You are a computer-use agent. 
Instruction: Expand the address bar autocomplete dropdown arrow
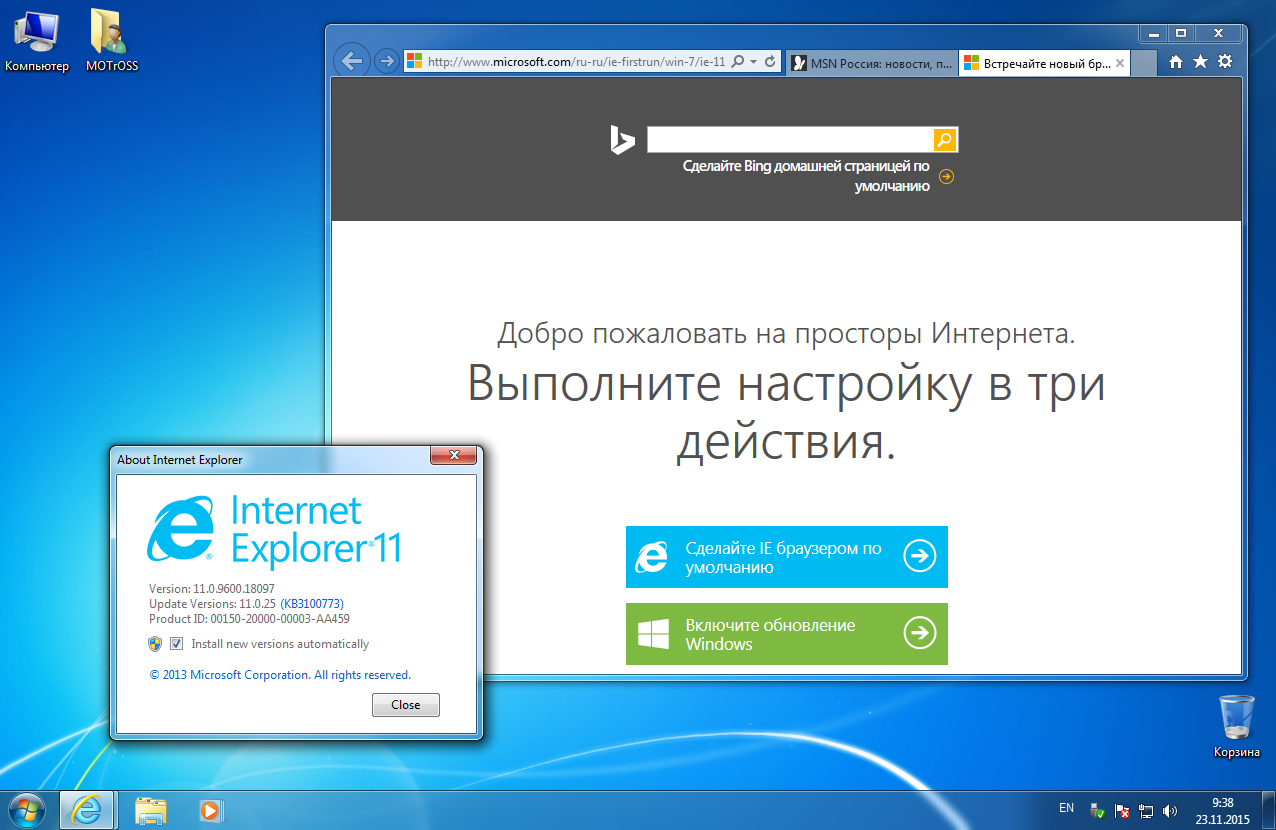tap(753, 62)
